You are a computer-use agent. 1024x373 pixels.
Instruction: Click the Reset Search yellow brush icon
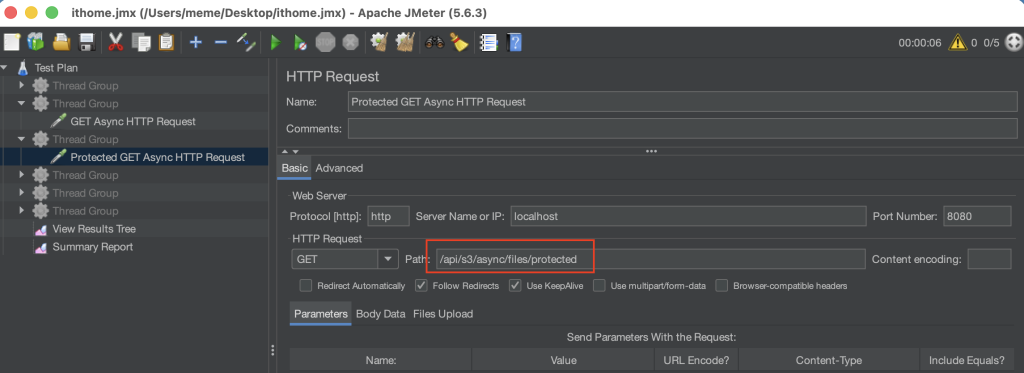[x=459, y=43]
